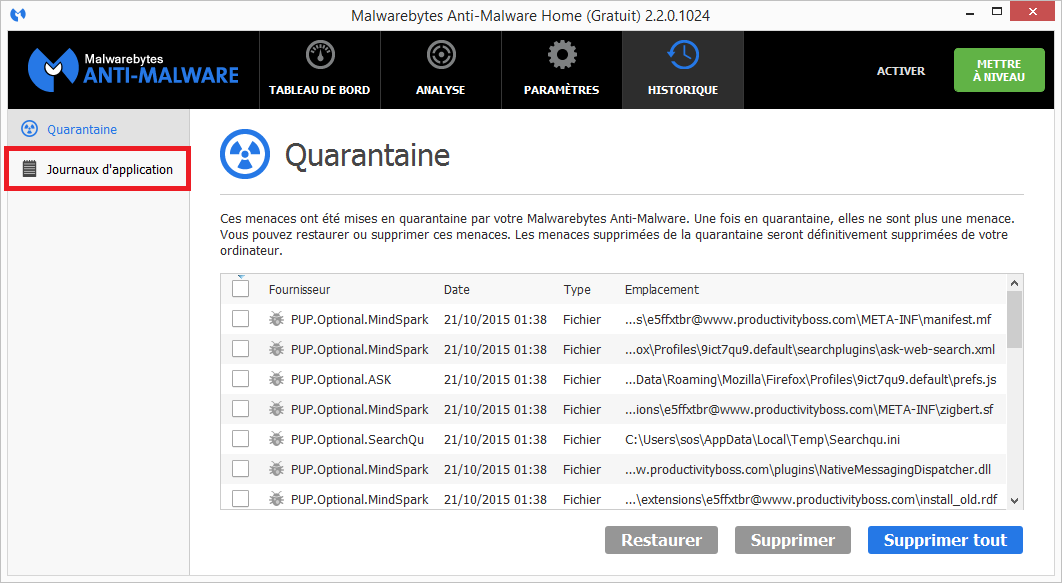The width and height of the screenshot is (1062, 583).
Task: Open the Paramètres gear icon
Action: (x=561, y=56)
